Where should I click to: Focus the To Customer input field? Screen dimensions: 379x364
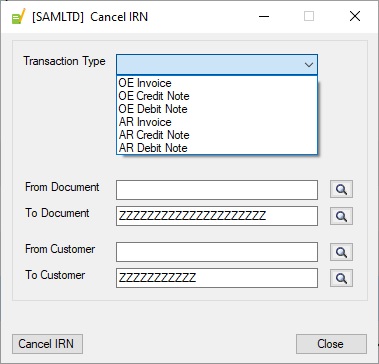pyautogui.click(x=217, y=278)
